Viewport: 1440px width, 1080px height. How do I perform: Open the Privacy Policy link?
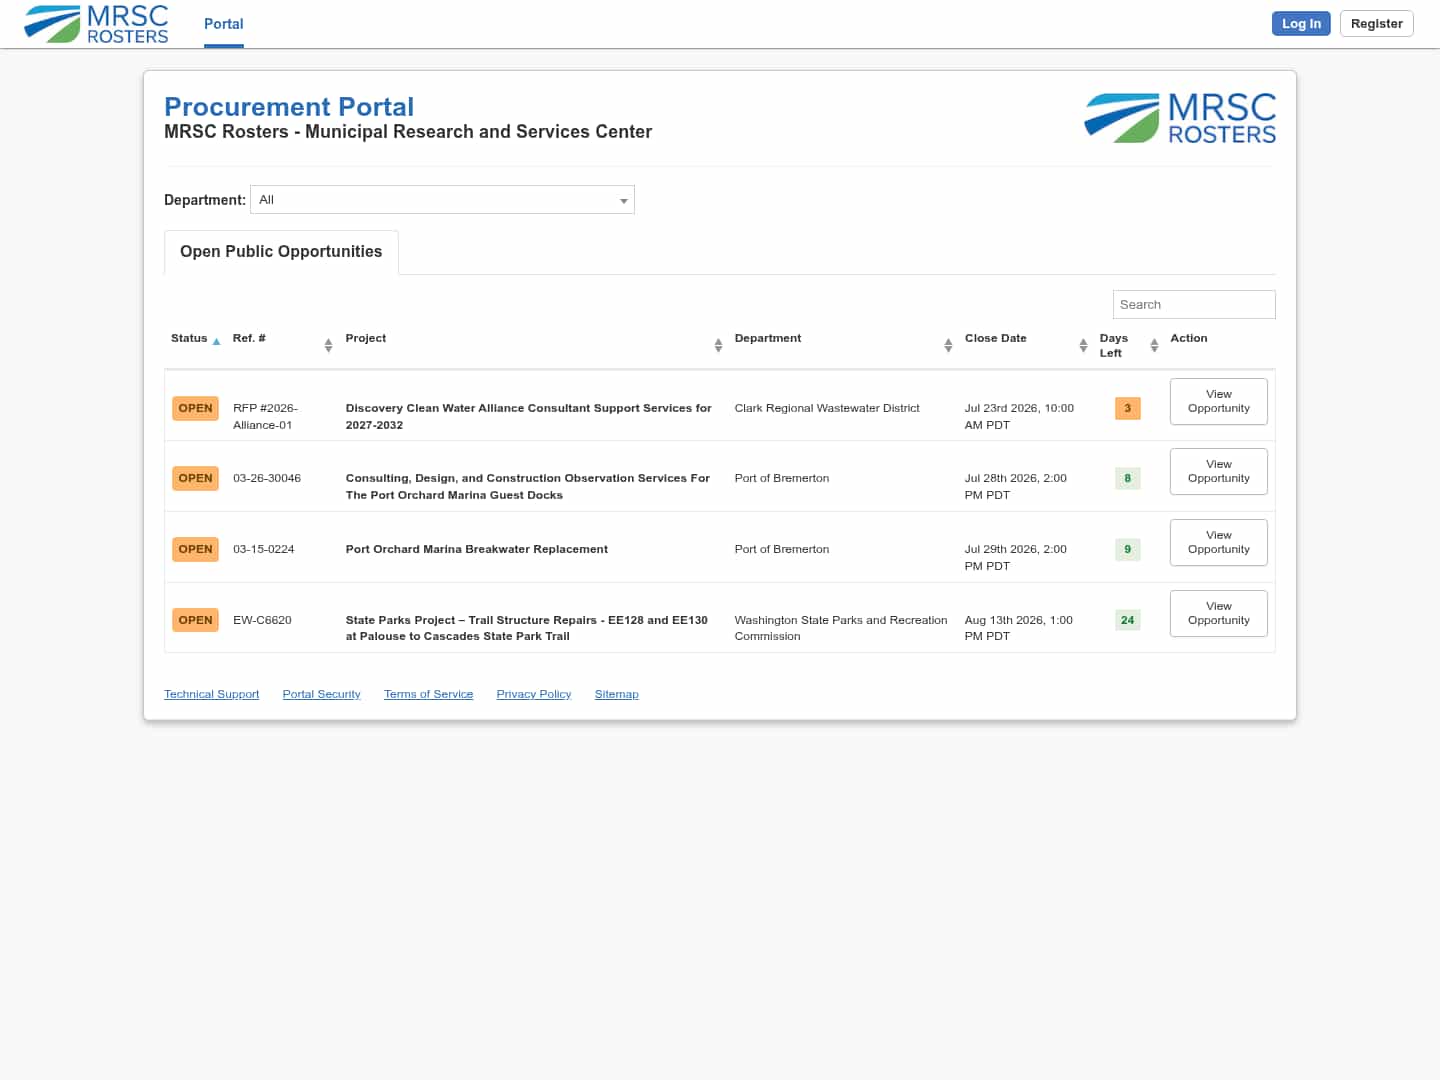tap(534, 694)
